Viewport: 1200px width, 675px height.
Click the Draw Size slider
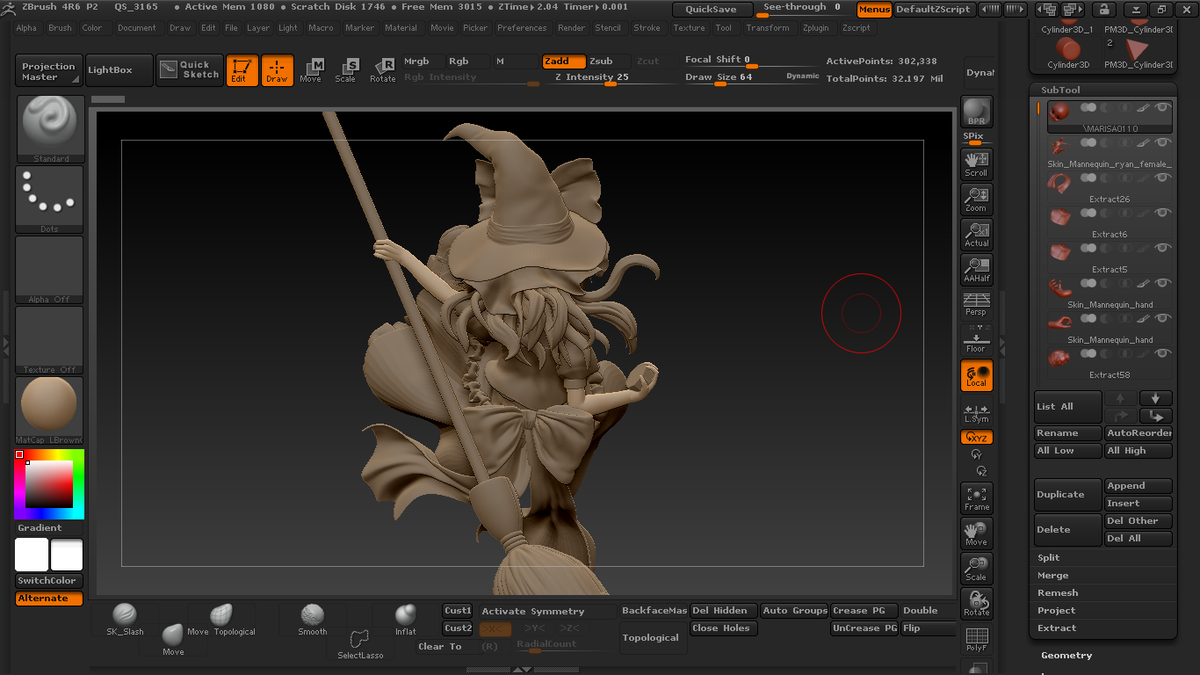(752, 78)
